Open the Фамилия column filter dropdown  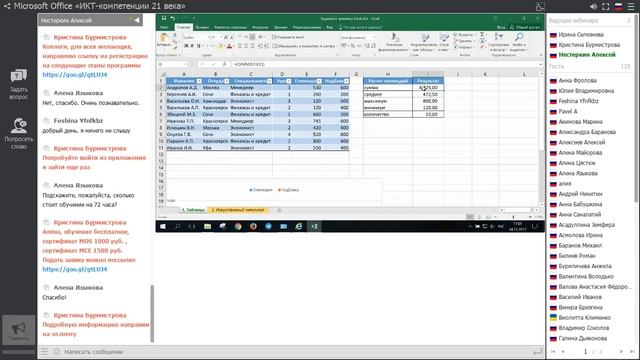(x=199, y=81)
